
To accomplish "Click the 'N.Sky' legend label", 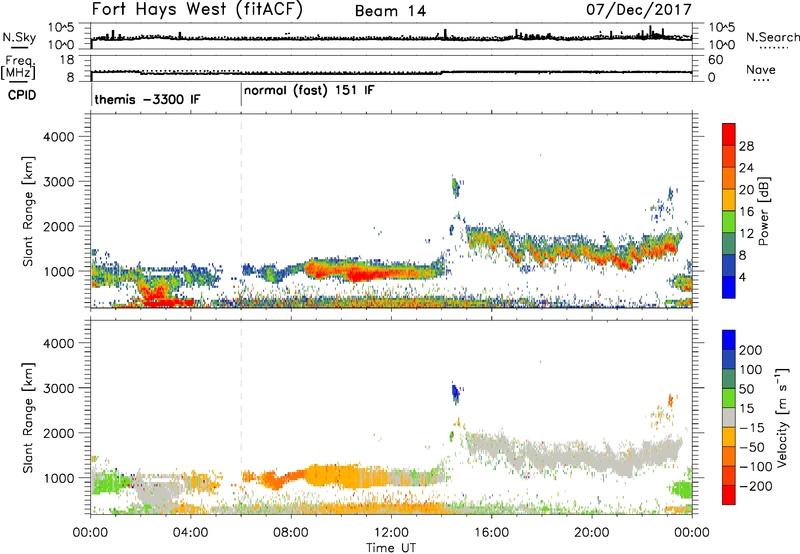I will 19,37.
